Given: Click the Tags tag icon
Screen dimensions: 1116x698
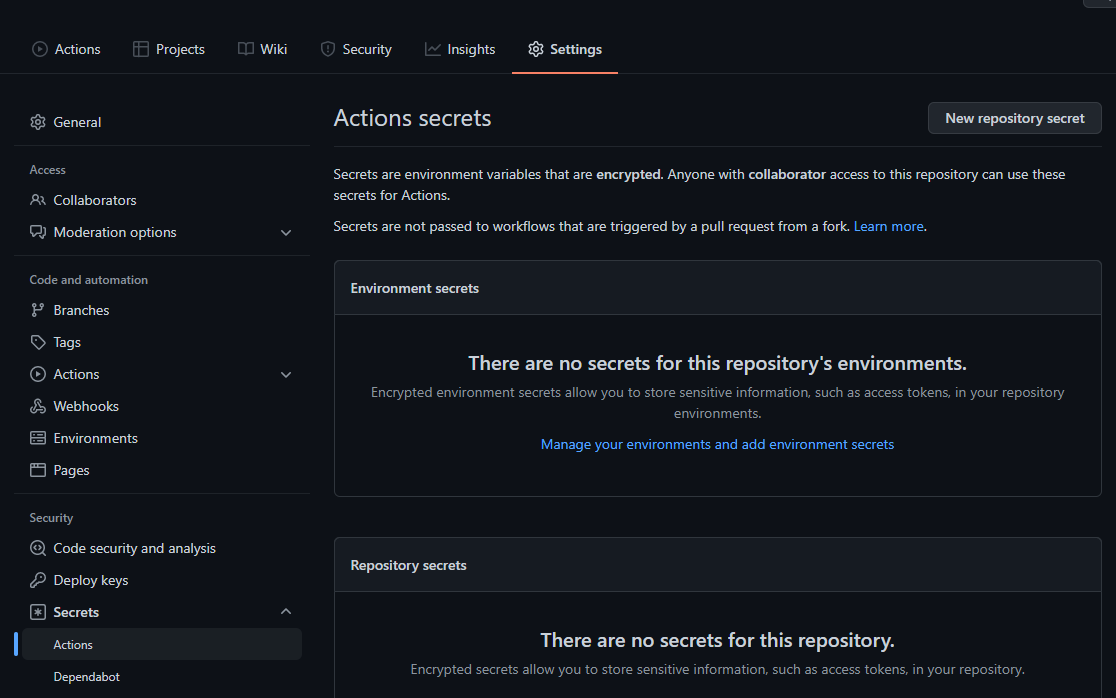Looking at the screenshot, I should (x=38, y=342).
